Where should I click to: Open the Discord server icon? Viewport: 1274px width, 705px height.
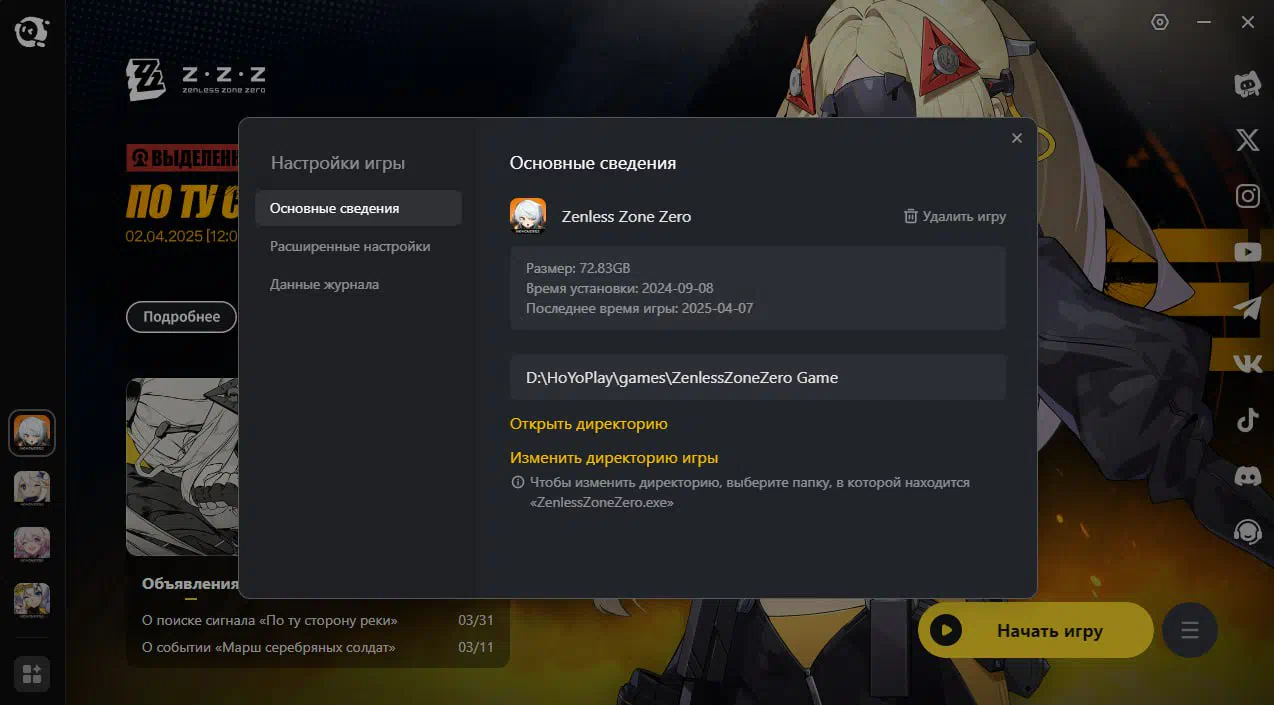(1248, 476)
